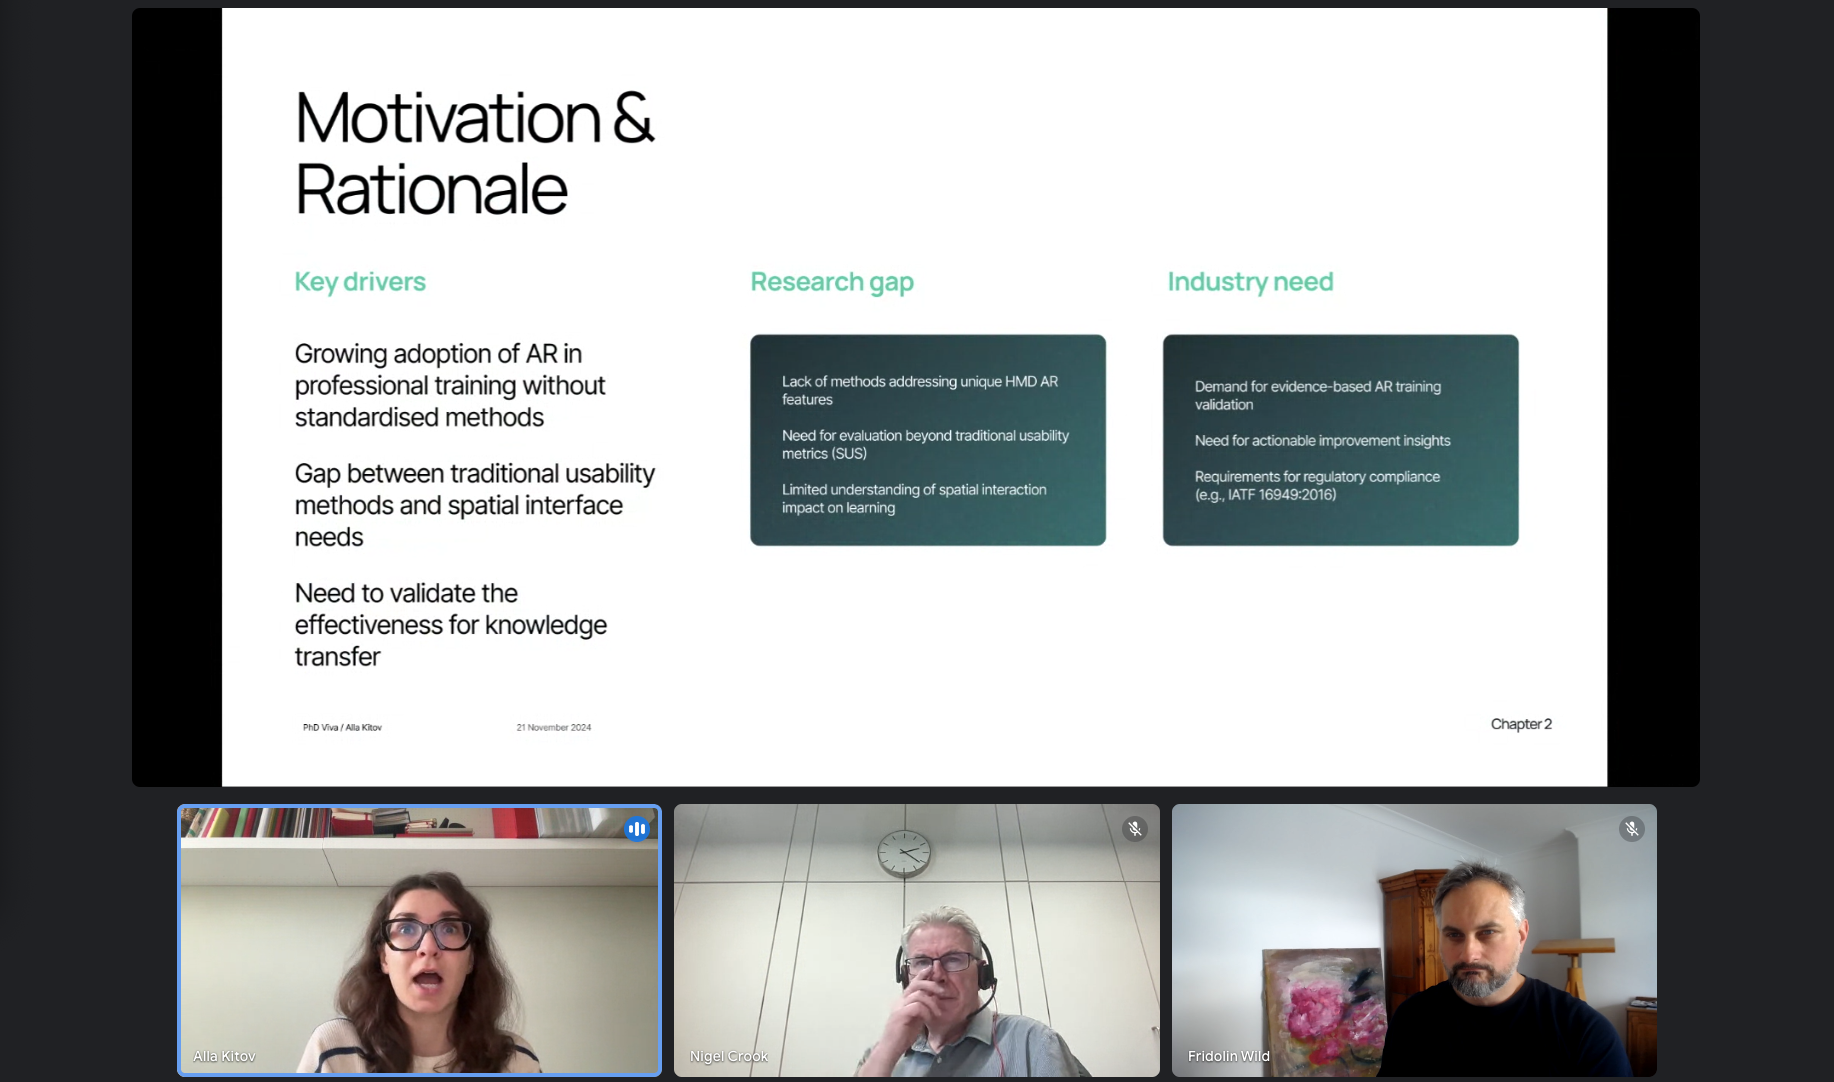Click the speaking indicator on Alla Kitov's tile
Screen dimensions: 1834x1082
tap(636, 829)
